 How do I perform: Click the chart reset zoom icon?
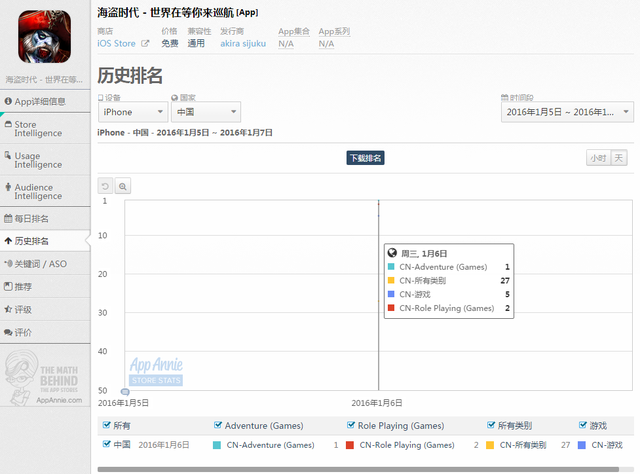click(x=105, y=186)
